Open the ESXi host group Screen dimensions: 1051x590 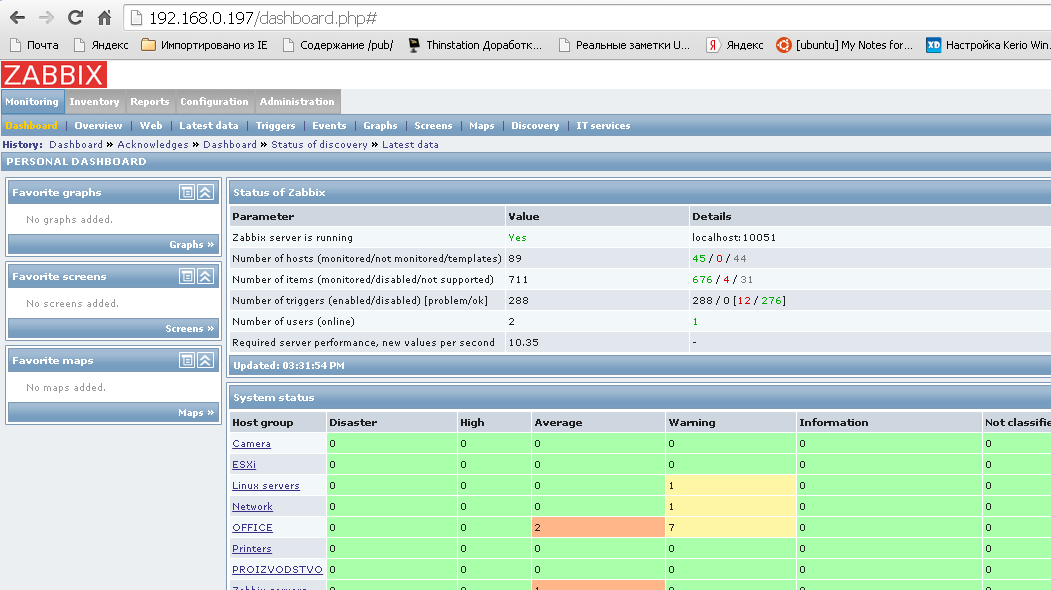point(244,465)
